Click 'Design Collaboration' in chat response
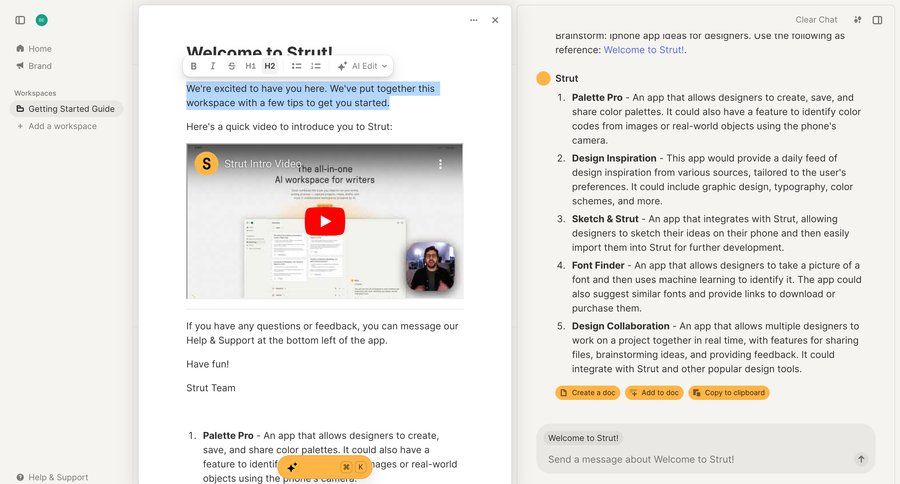This screenshot has width=900, height=484. coord(620,326)
